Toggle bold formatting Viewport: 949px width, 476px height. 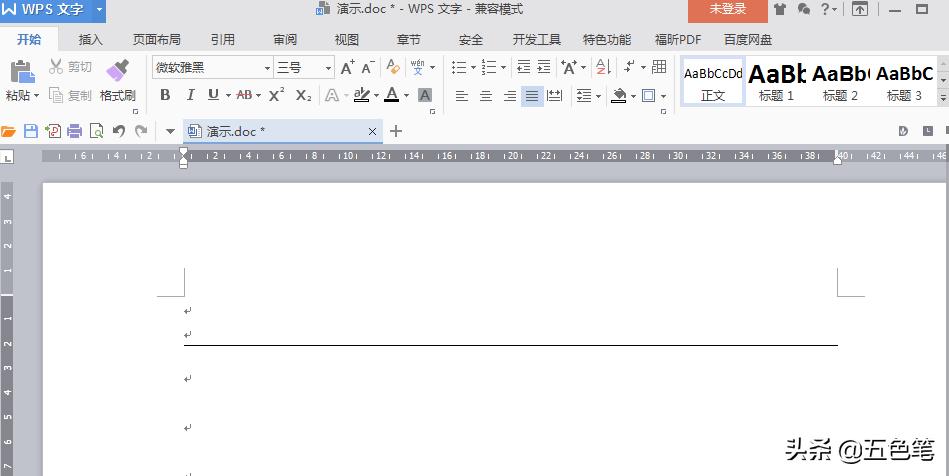coord(165,95)
